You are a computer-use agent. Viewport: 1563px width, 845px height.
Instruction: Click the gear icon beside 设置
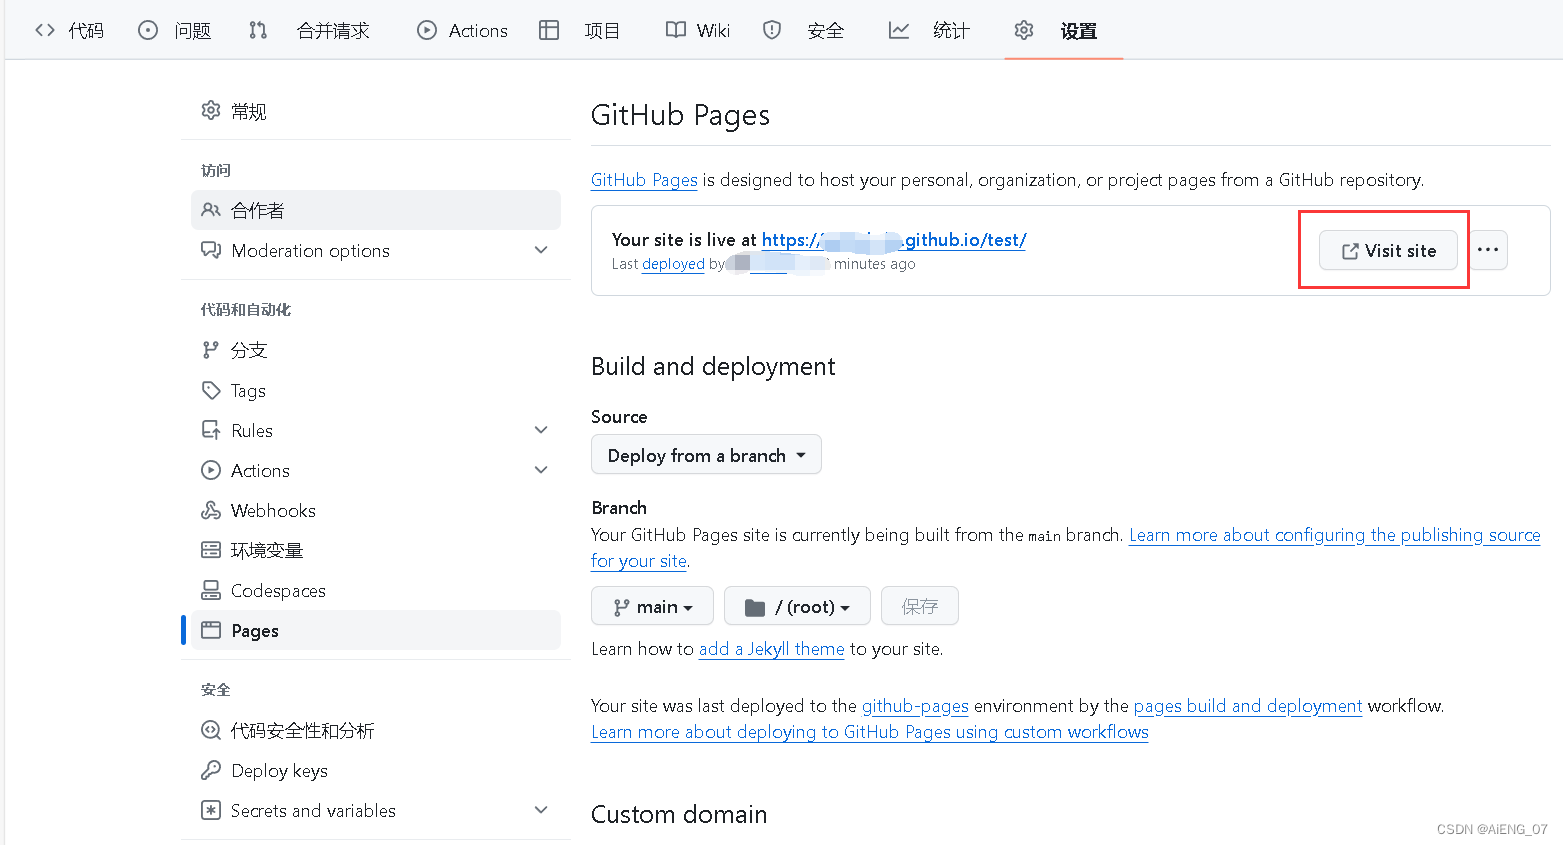click(x=1024, y=30)
